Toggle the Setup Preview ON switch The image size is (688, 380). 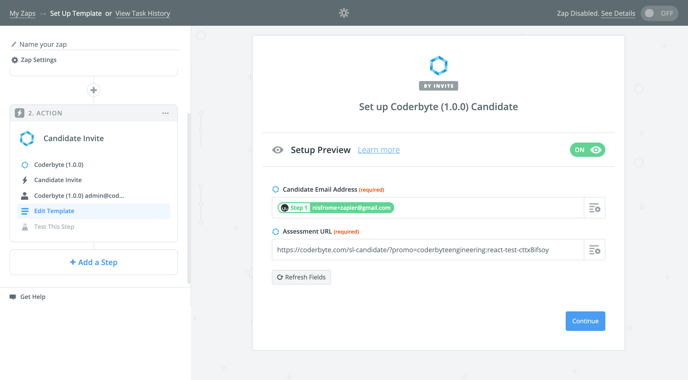tap(587, 150)
